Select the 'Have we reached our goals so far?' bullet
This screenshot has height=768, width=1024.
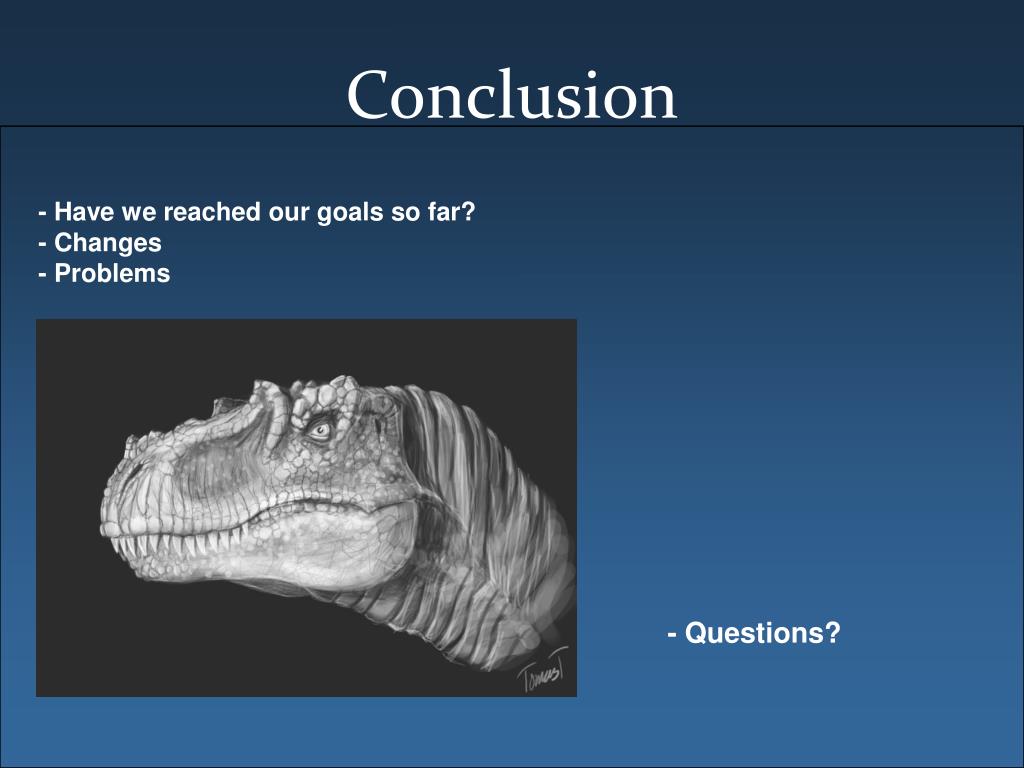(x=257, y=212)
